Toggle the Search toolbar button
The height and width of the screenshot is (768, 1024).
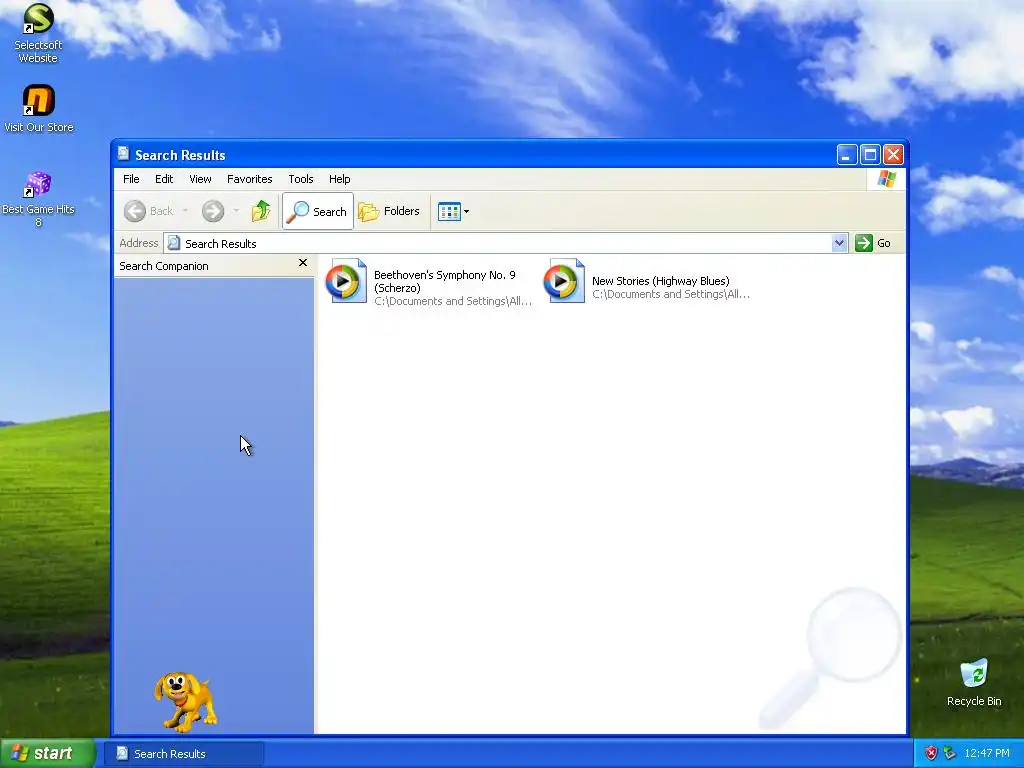point(317,211)
